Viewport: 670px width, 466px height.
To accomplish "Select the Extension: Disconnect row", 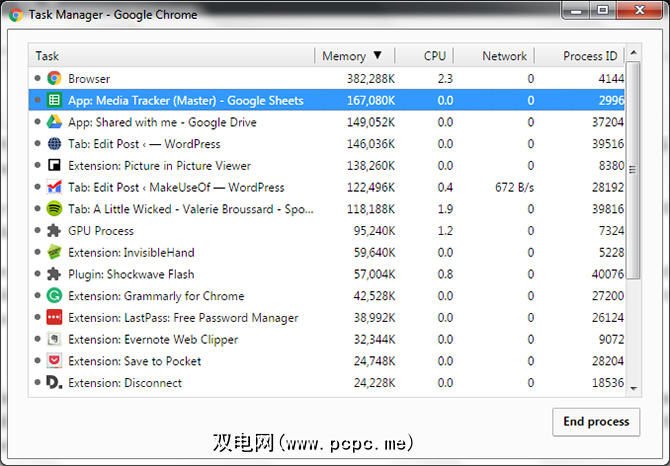I will (327, 383).
